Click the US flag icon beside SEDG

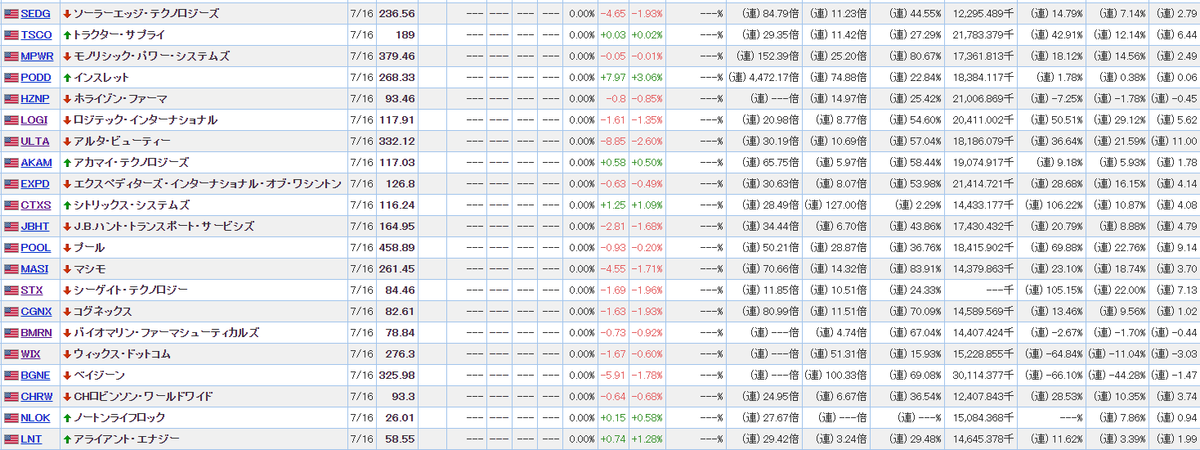tap(11, 13)
